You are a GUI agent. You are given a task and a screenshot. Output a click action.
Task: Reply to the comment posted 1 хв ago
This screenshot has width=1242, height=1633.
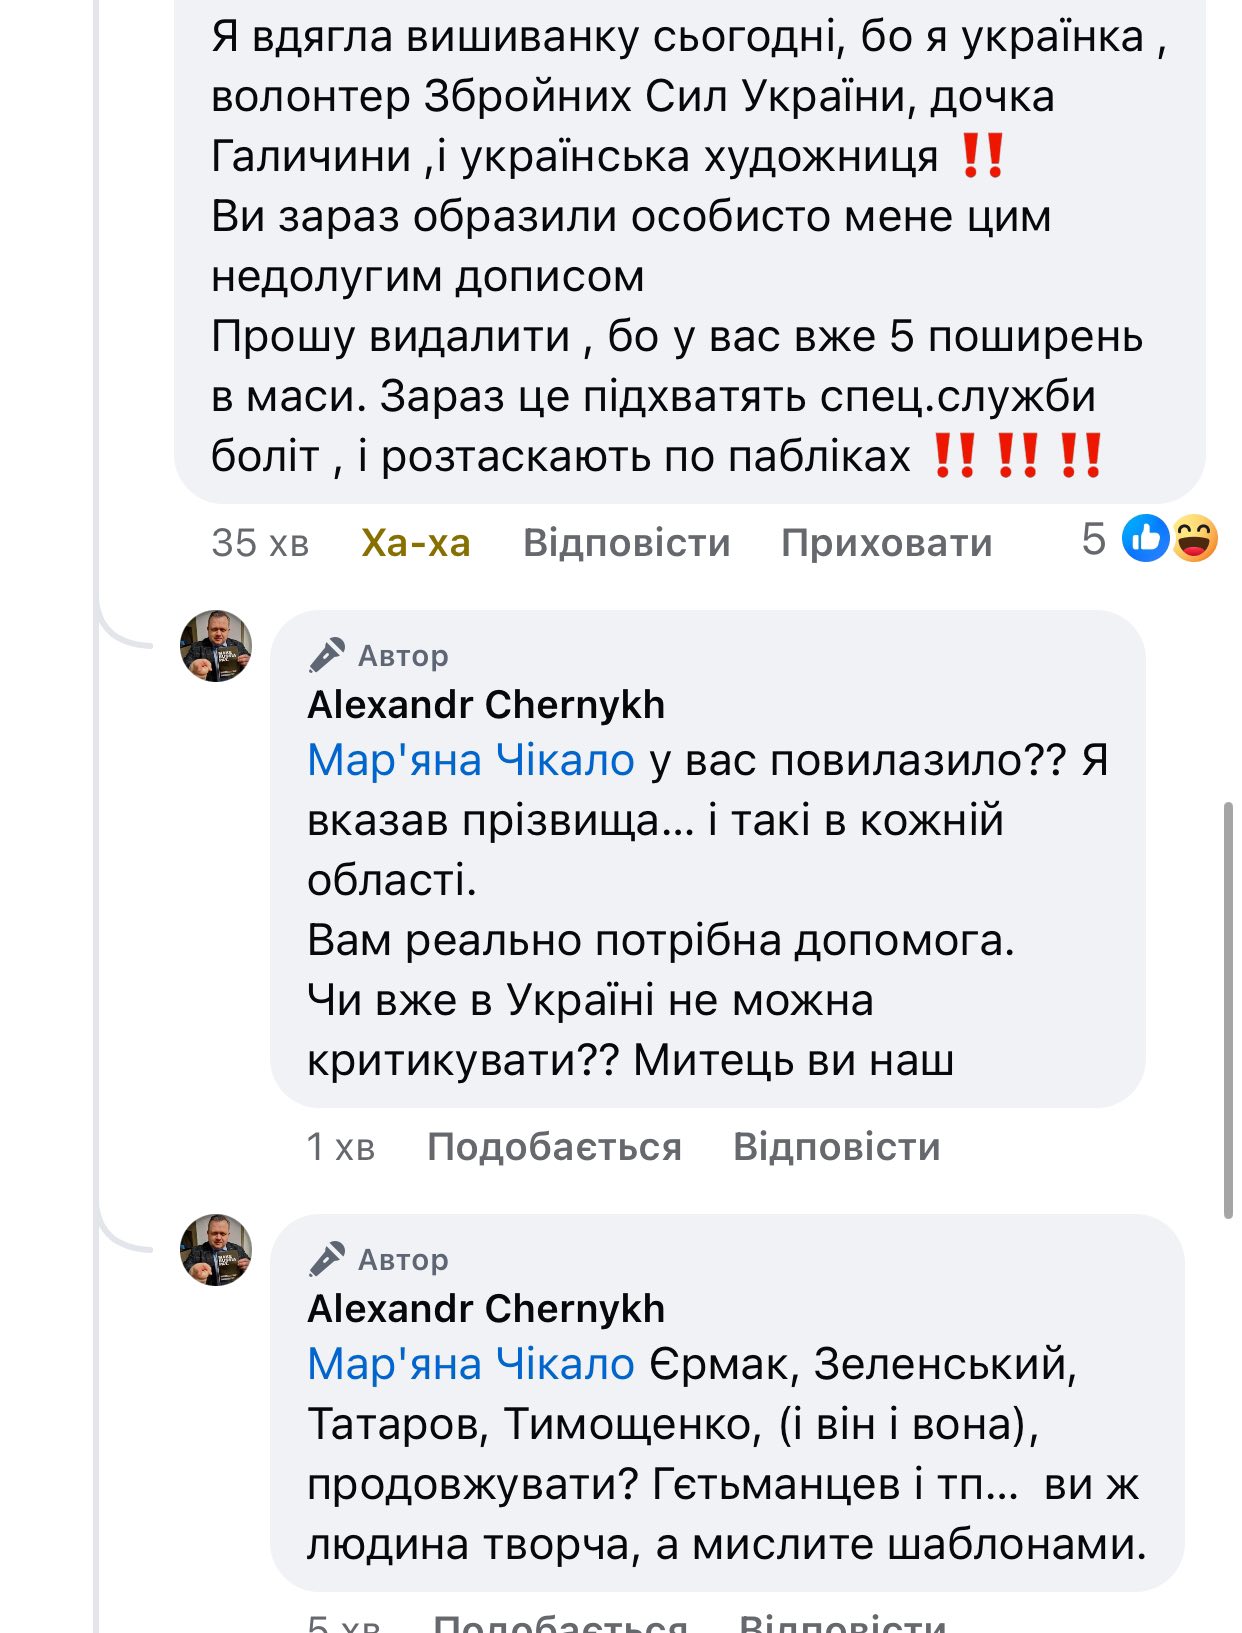(837, 1147)
